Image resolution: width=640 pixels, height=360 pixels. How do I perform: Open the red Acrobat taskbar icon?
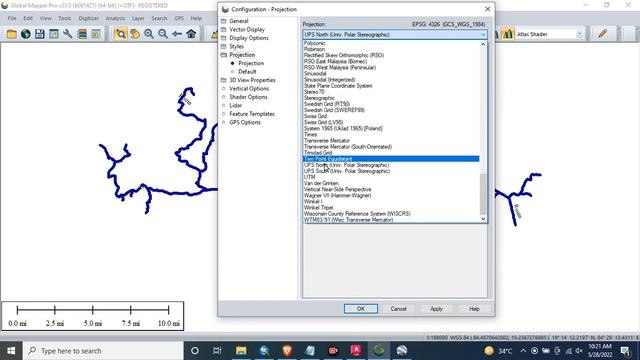356,350
